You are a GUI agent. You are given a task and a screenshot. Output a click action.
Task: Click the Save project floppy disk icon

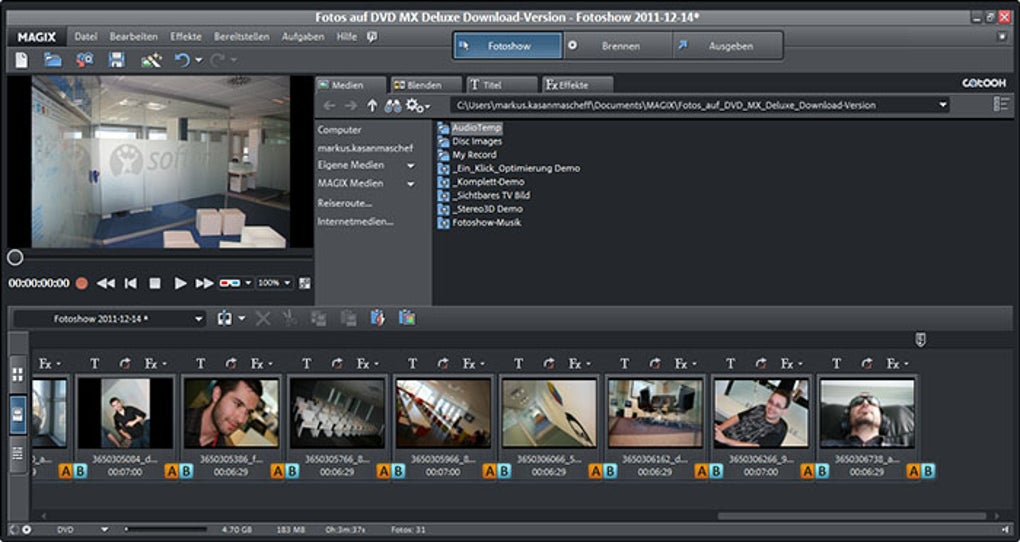tap(117, 60)
